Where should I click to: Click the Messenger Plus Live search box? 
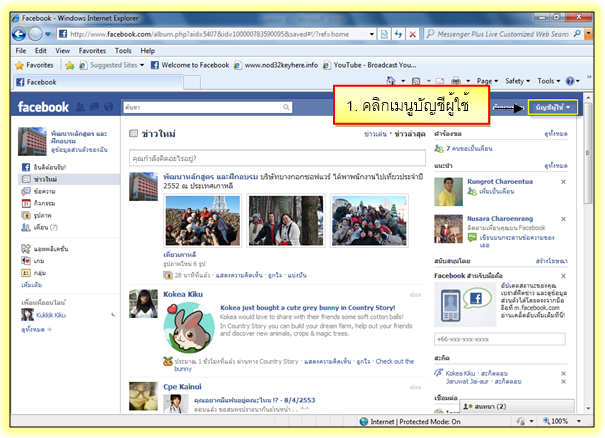(498, 34)
